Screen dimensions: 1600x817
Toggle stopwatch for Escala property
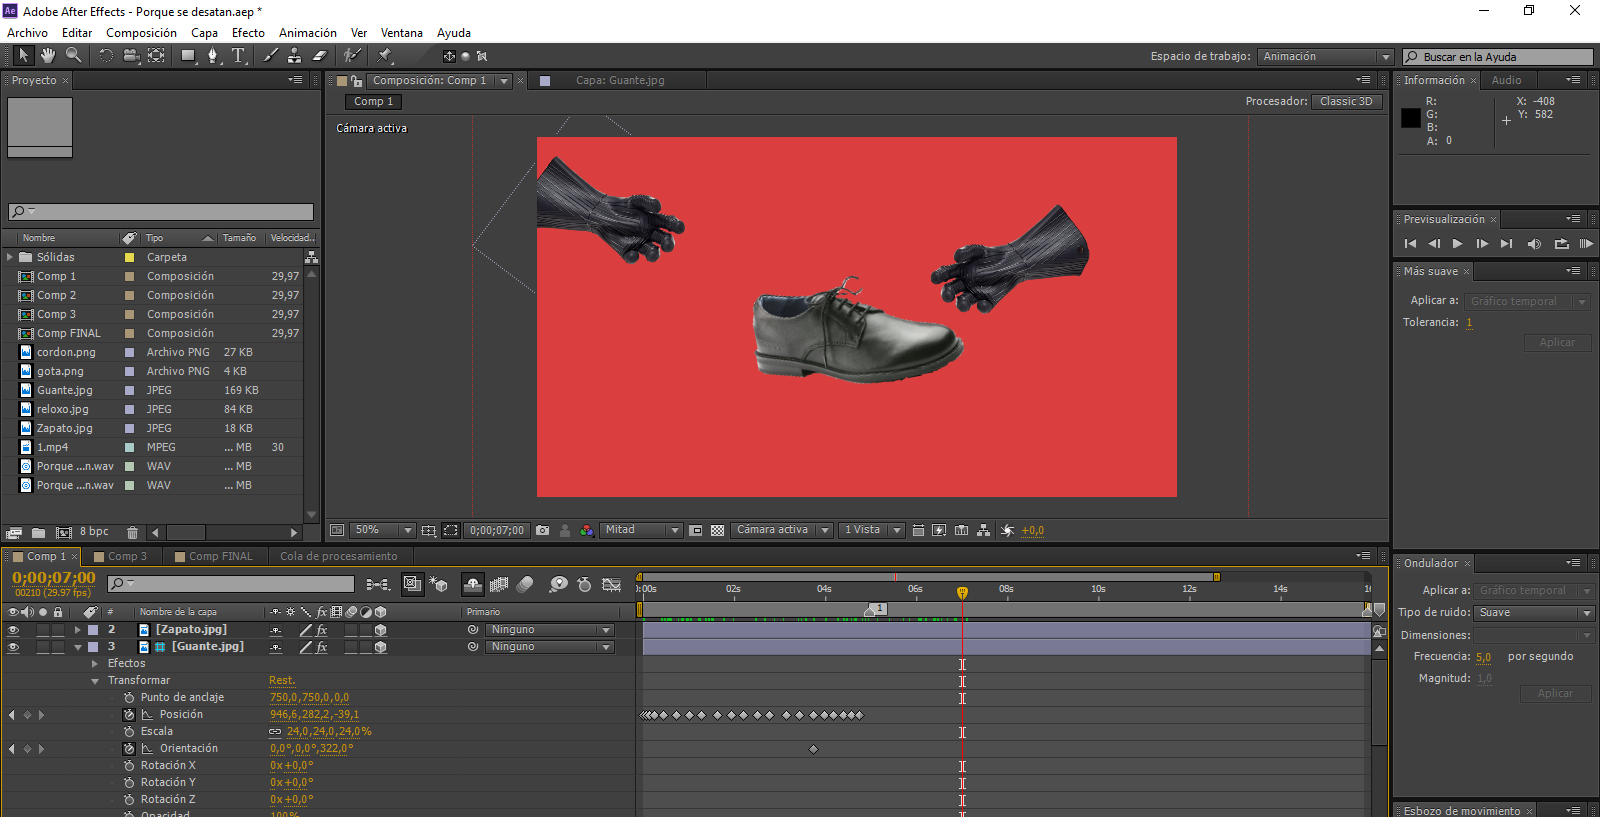coord(129,732)
